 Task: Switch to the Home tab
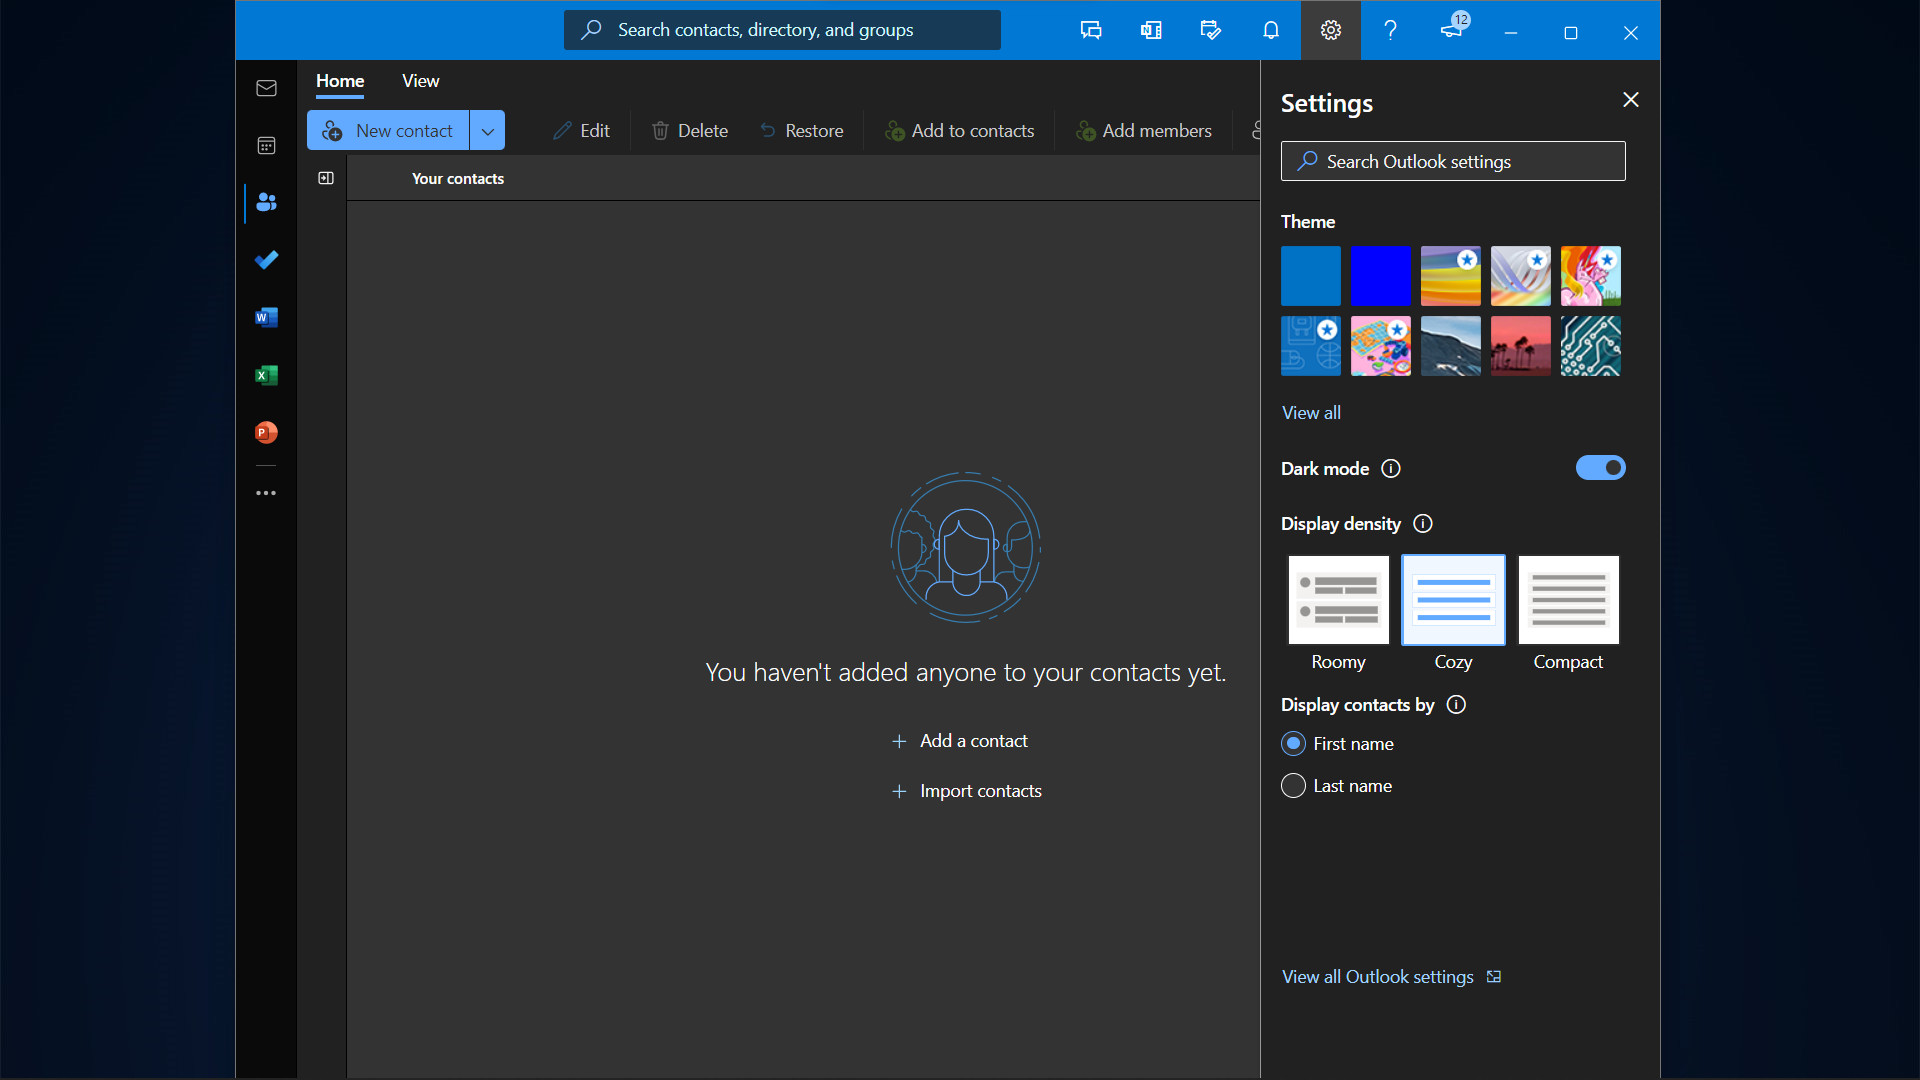click(340, 81)
